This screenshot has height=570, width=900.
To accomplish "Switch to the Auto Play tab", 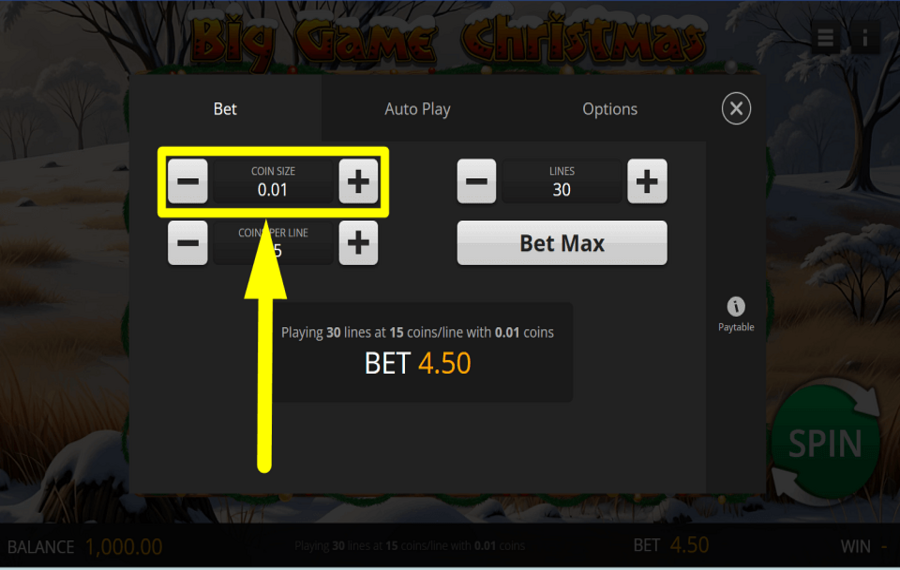I will click(x=417, y=109).
